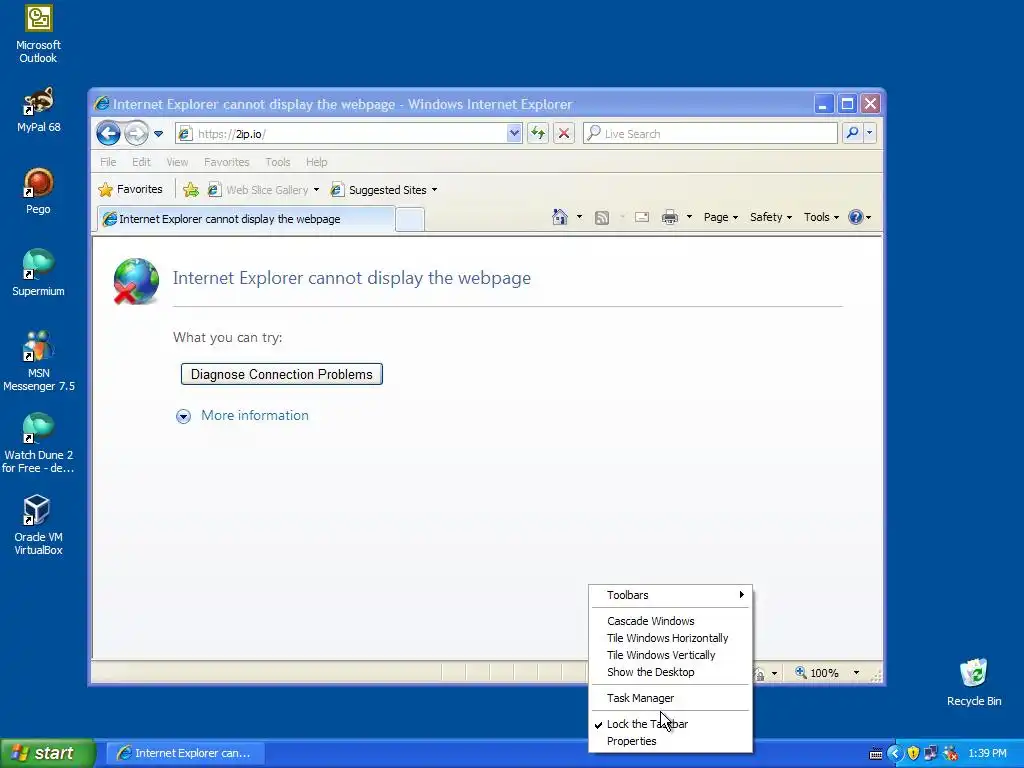Click the Back navigation arrow button
1024x768 pixels.
[x=108, y=134]
